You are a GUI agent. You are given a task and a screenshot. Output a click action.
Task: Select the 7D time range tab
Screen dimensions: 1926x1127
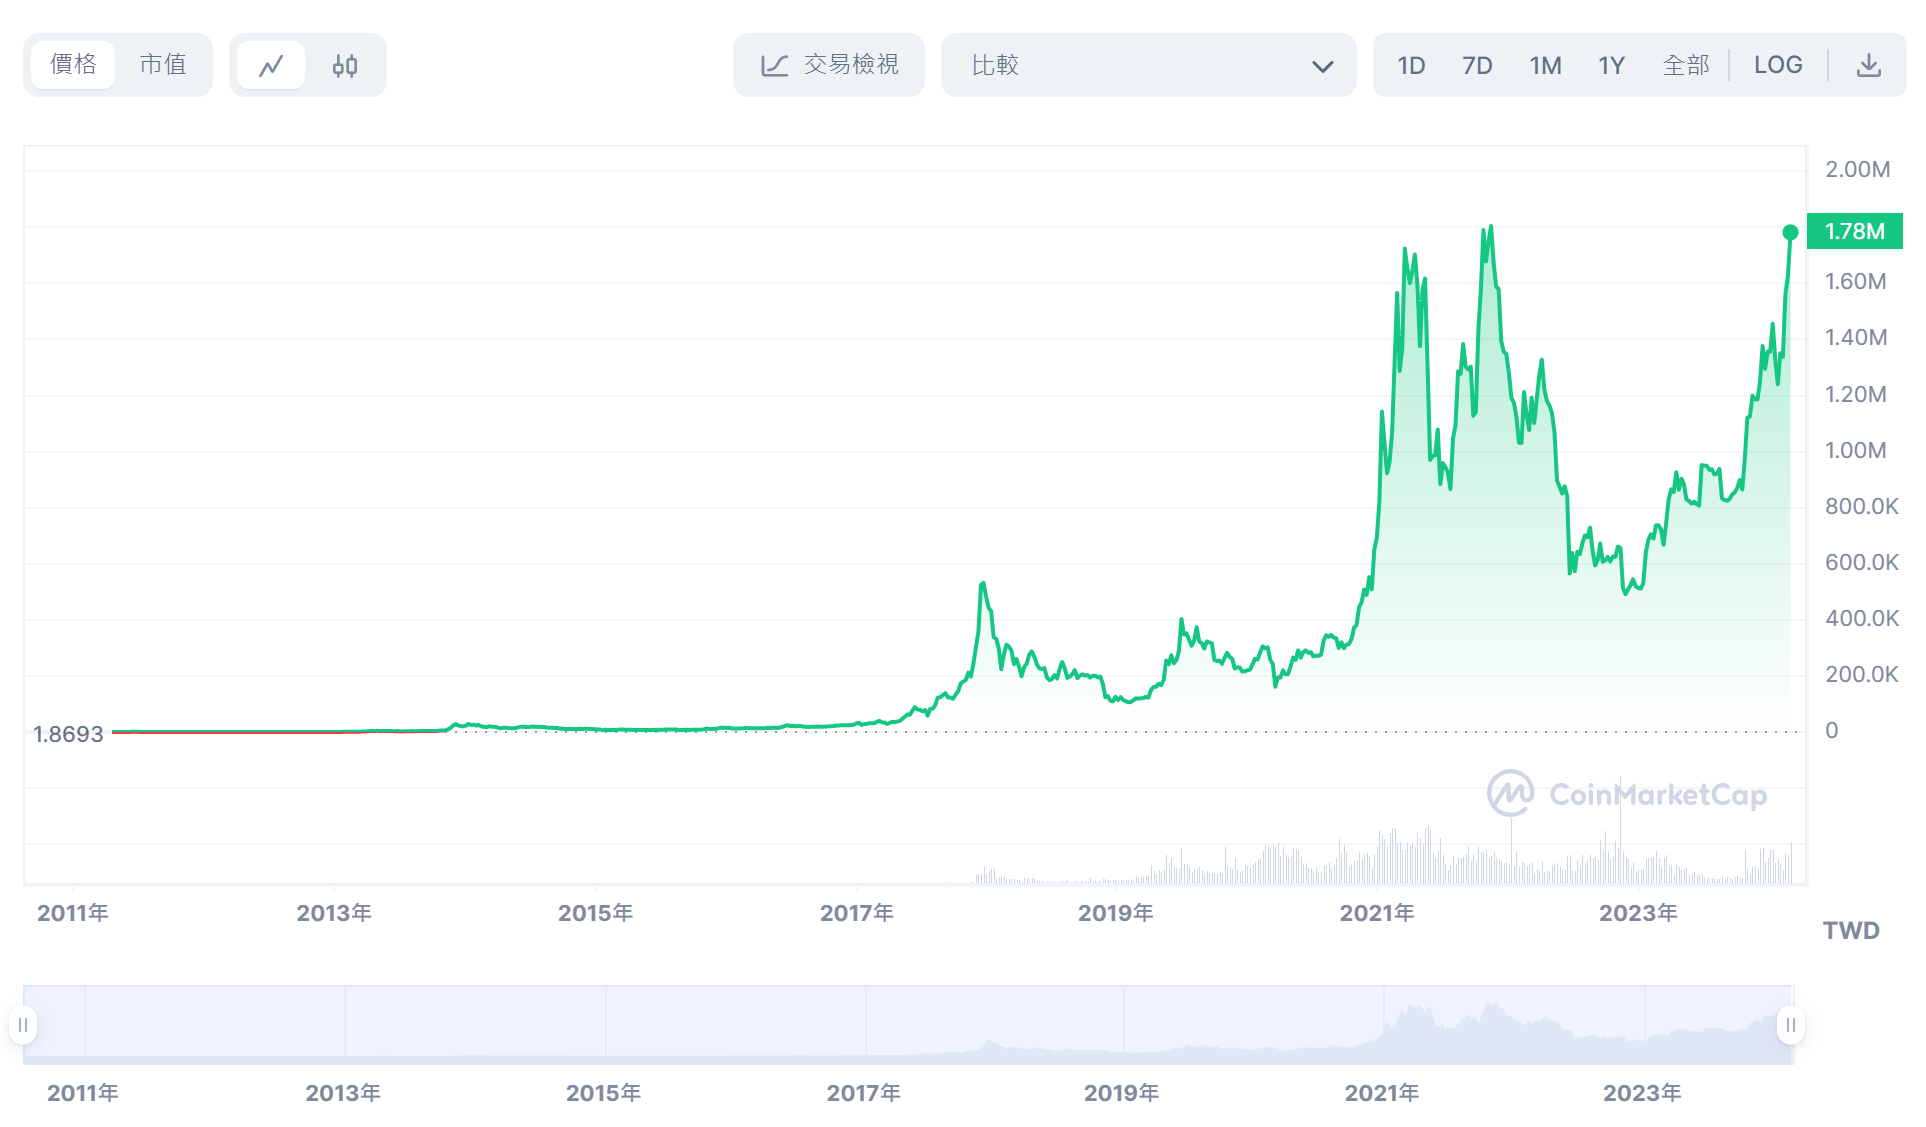click(1477, 66)
